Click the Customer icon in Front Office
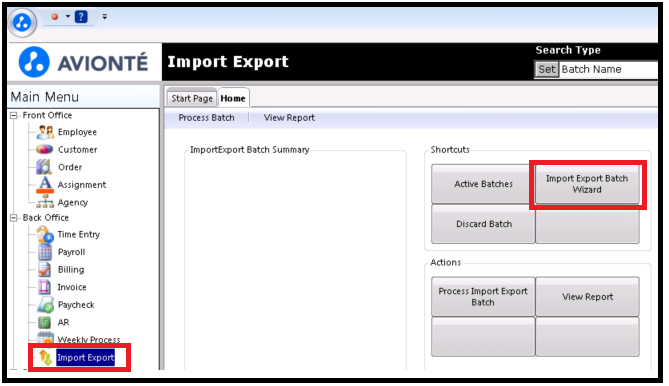This screenshot has width=669, height=386. (45, 150)
